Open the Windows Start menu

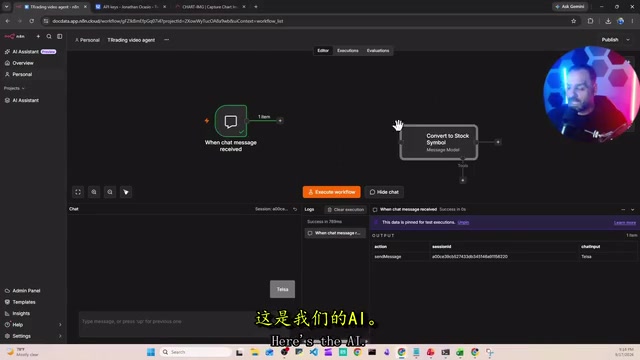(151, 352)
